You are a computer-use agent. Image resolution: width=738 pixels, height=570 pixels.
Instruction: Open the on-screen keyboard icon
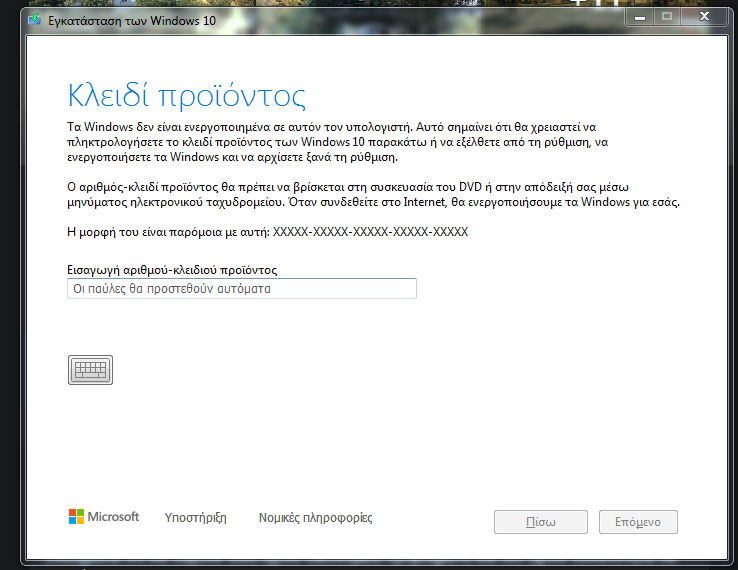tap(90, 370)
